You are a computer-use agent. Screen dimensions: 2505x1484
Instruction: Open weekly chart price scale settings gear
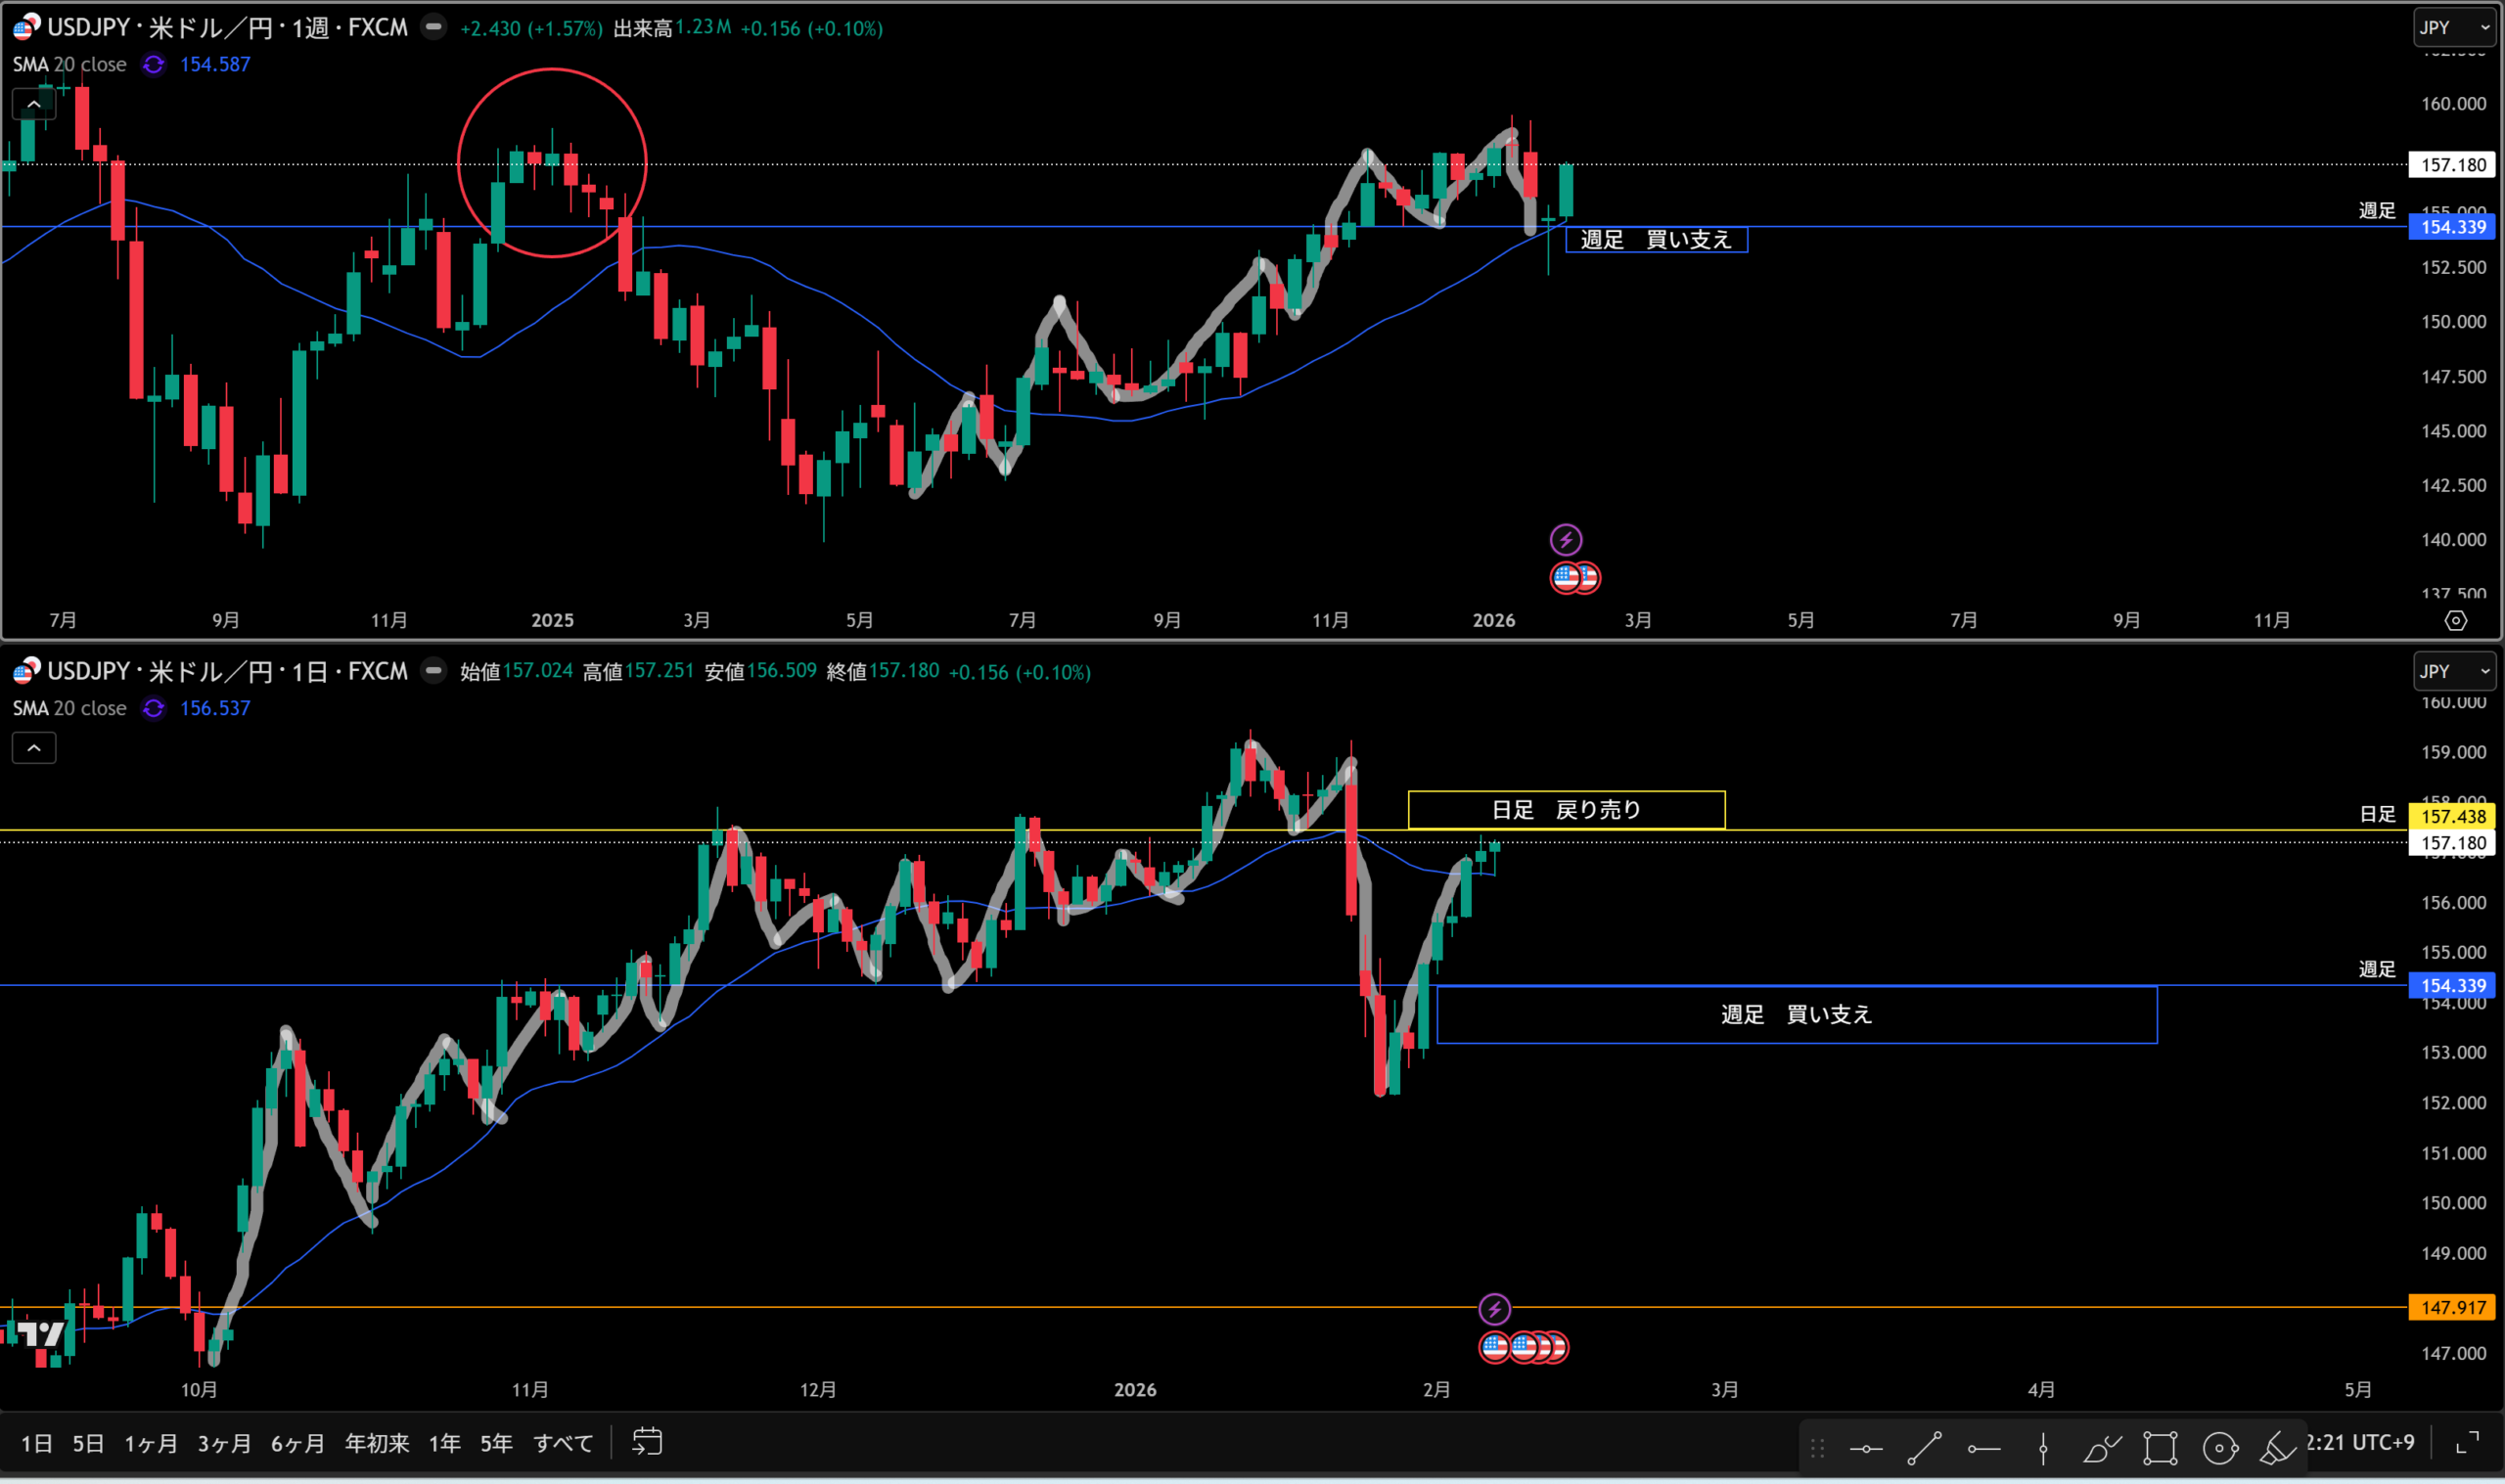tap(2455, 621)
